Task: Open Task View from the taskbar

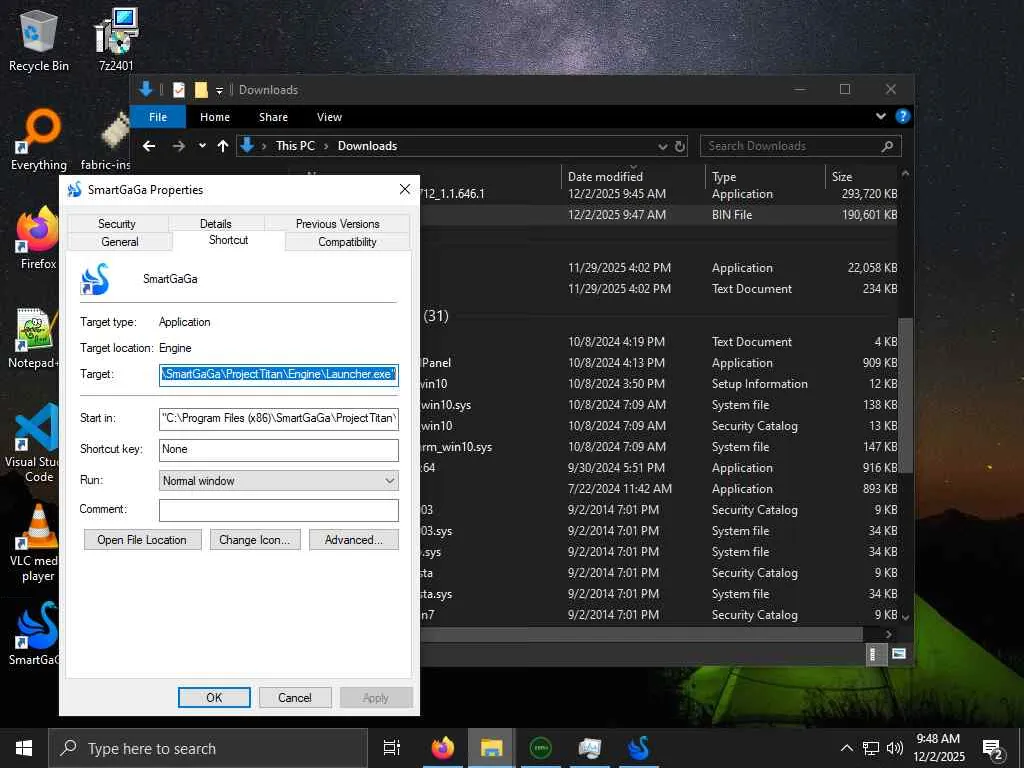Action: 392,748
